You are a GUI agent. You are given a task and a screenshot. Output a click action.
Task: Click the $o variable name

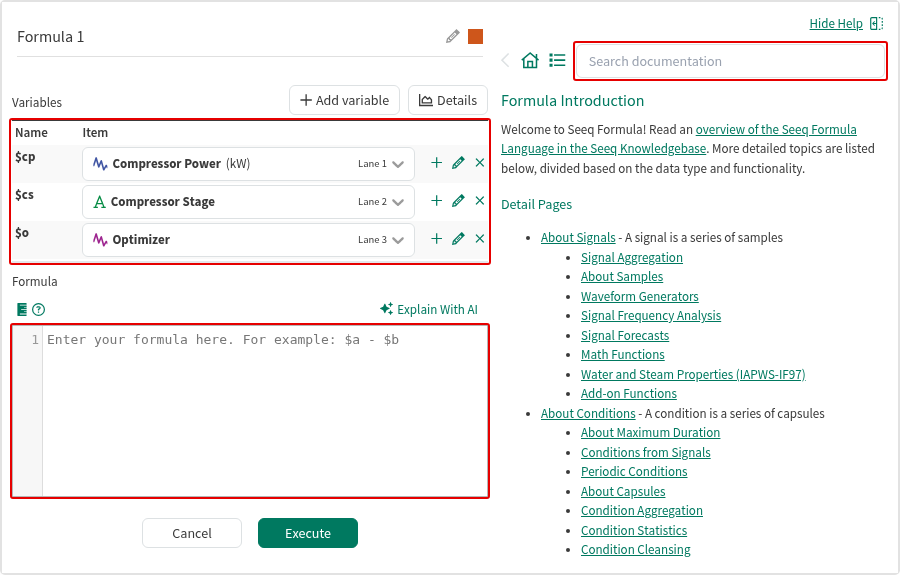coord(22,233)
